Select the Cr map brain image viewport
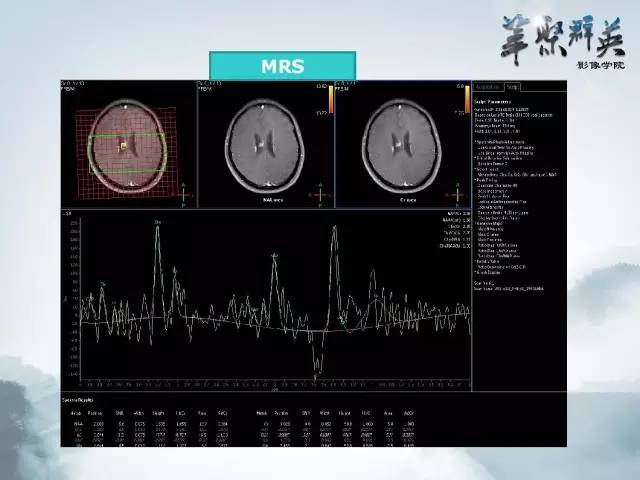The height and width of the screenshot is (480, 640). click(402, 144)
